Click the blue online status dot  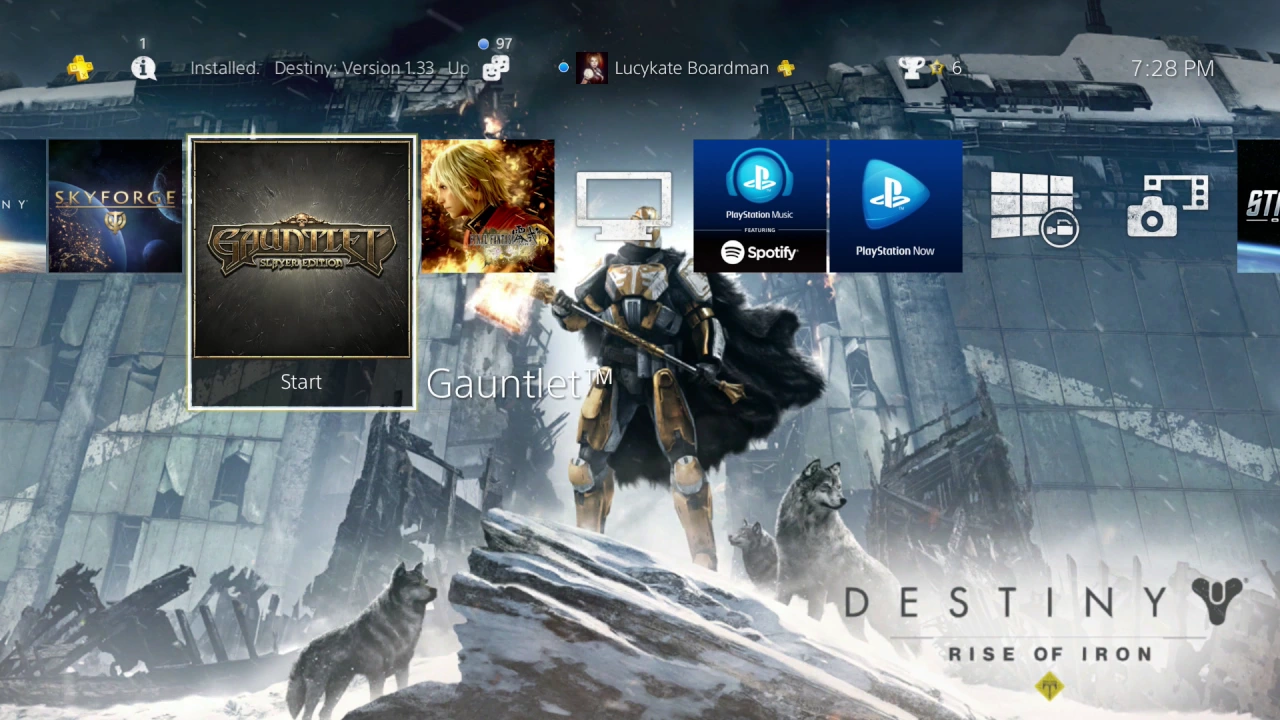[564, 68]
